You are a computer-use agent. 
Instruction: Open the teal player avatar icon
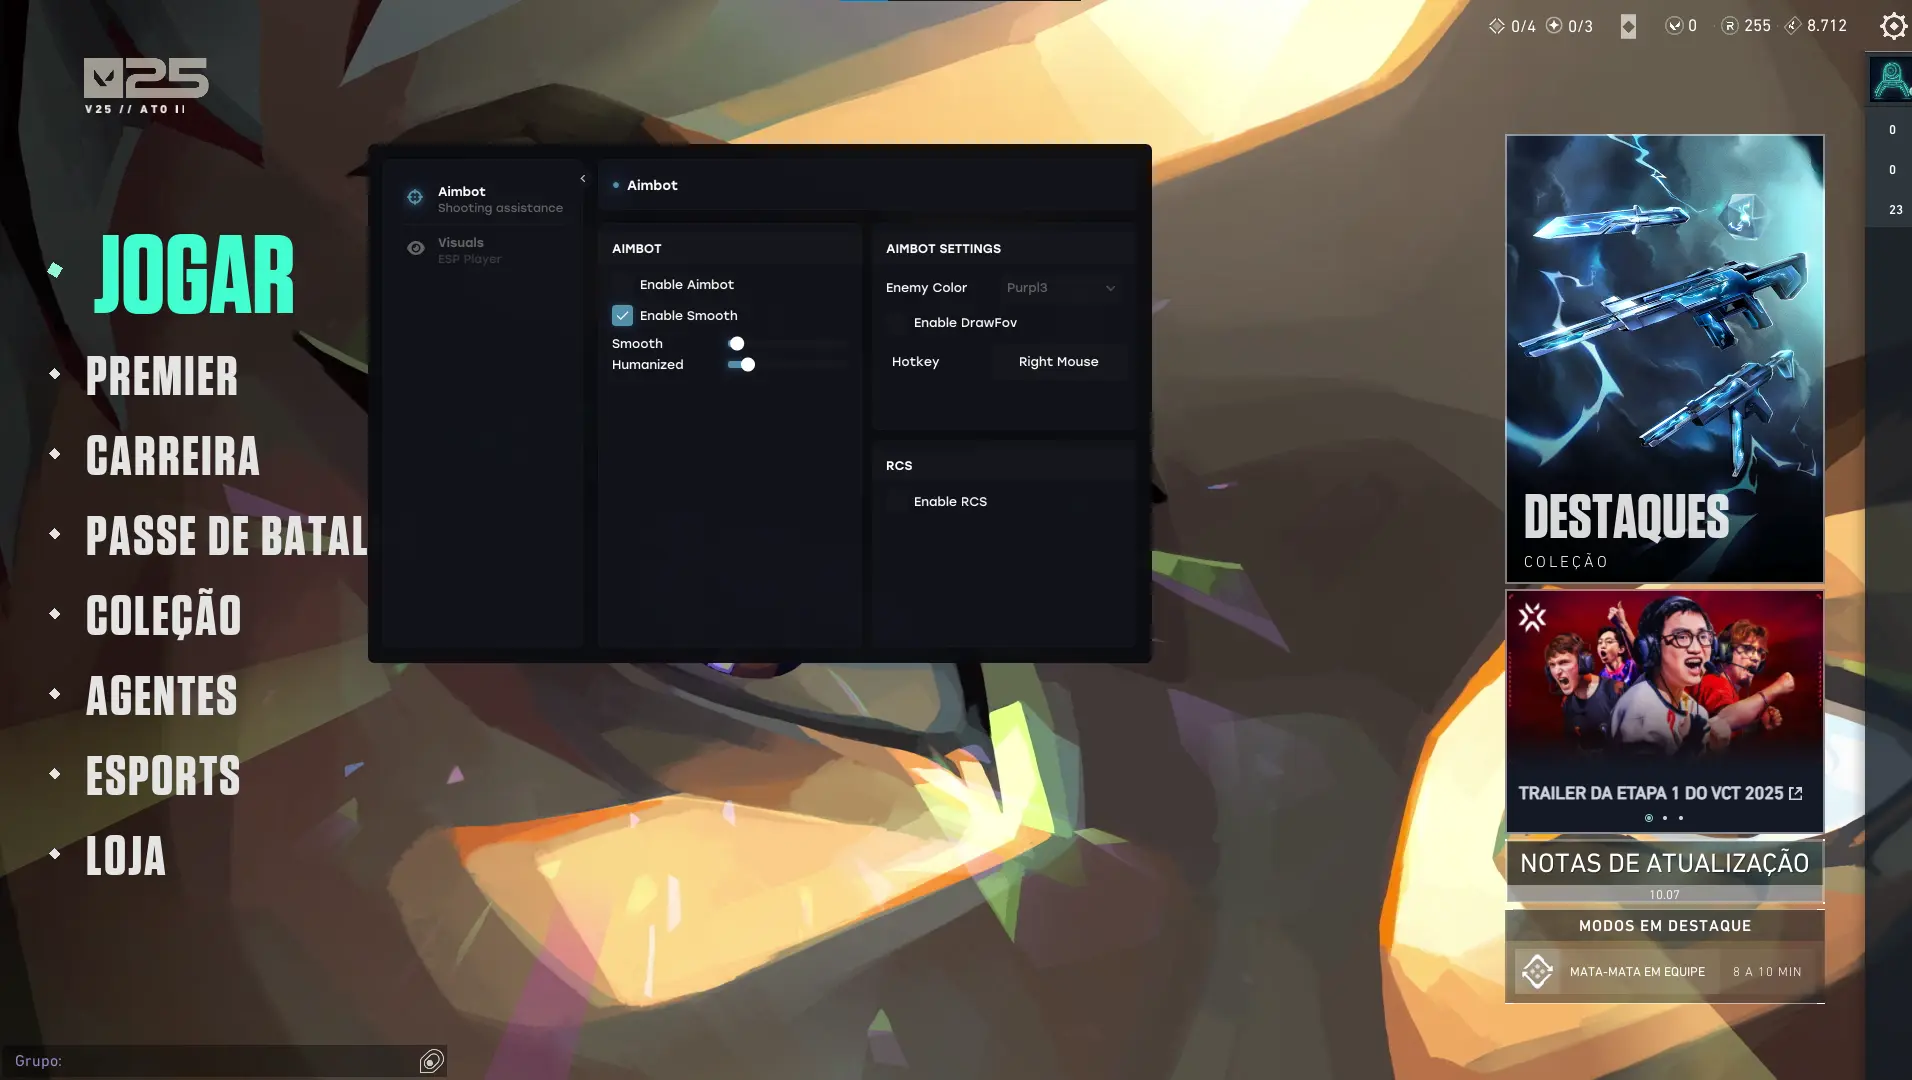1891,80
